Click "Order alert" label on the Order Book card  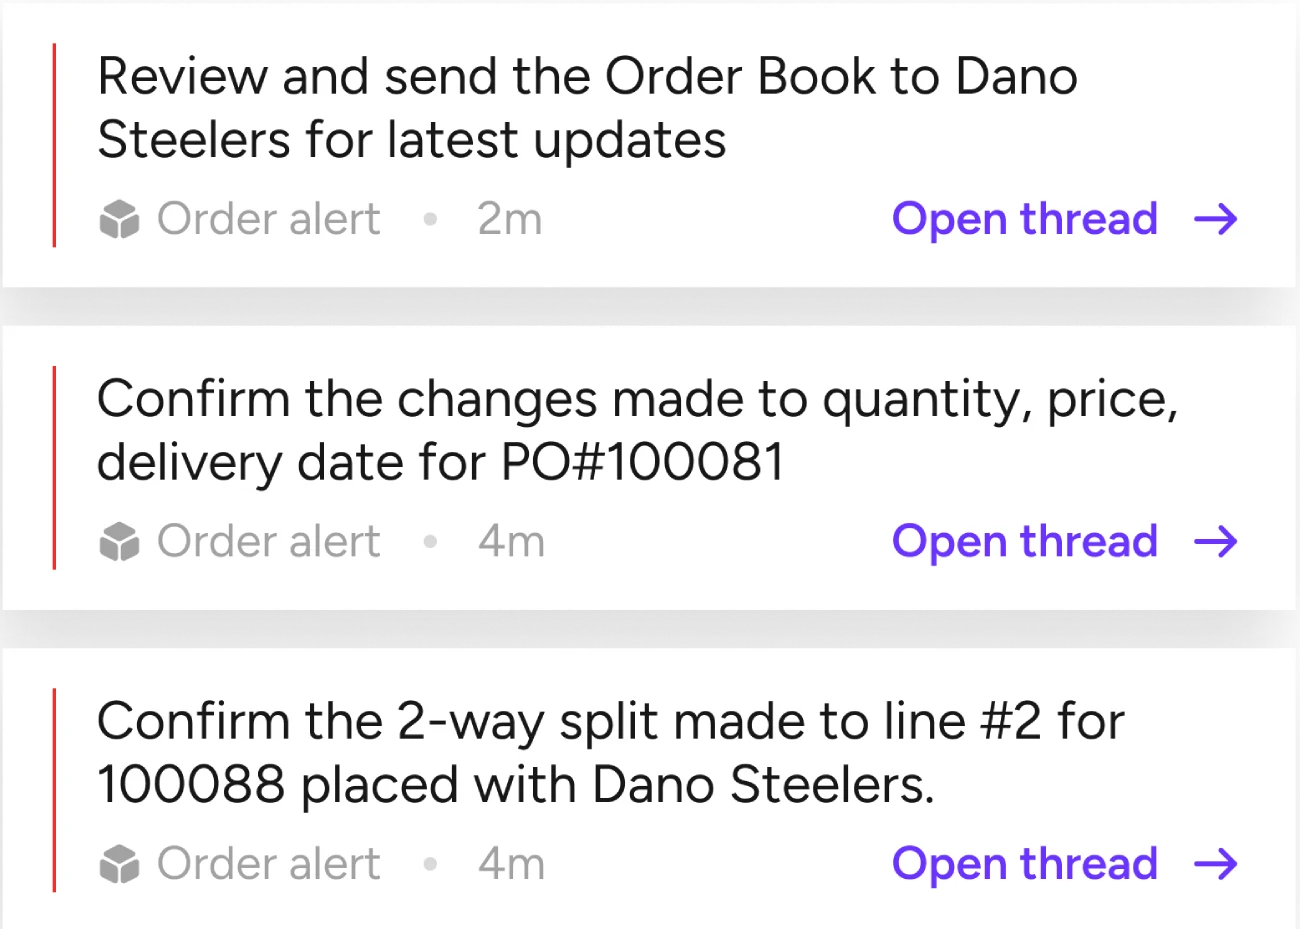[268, 219]
